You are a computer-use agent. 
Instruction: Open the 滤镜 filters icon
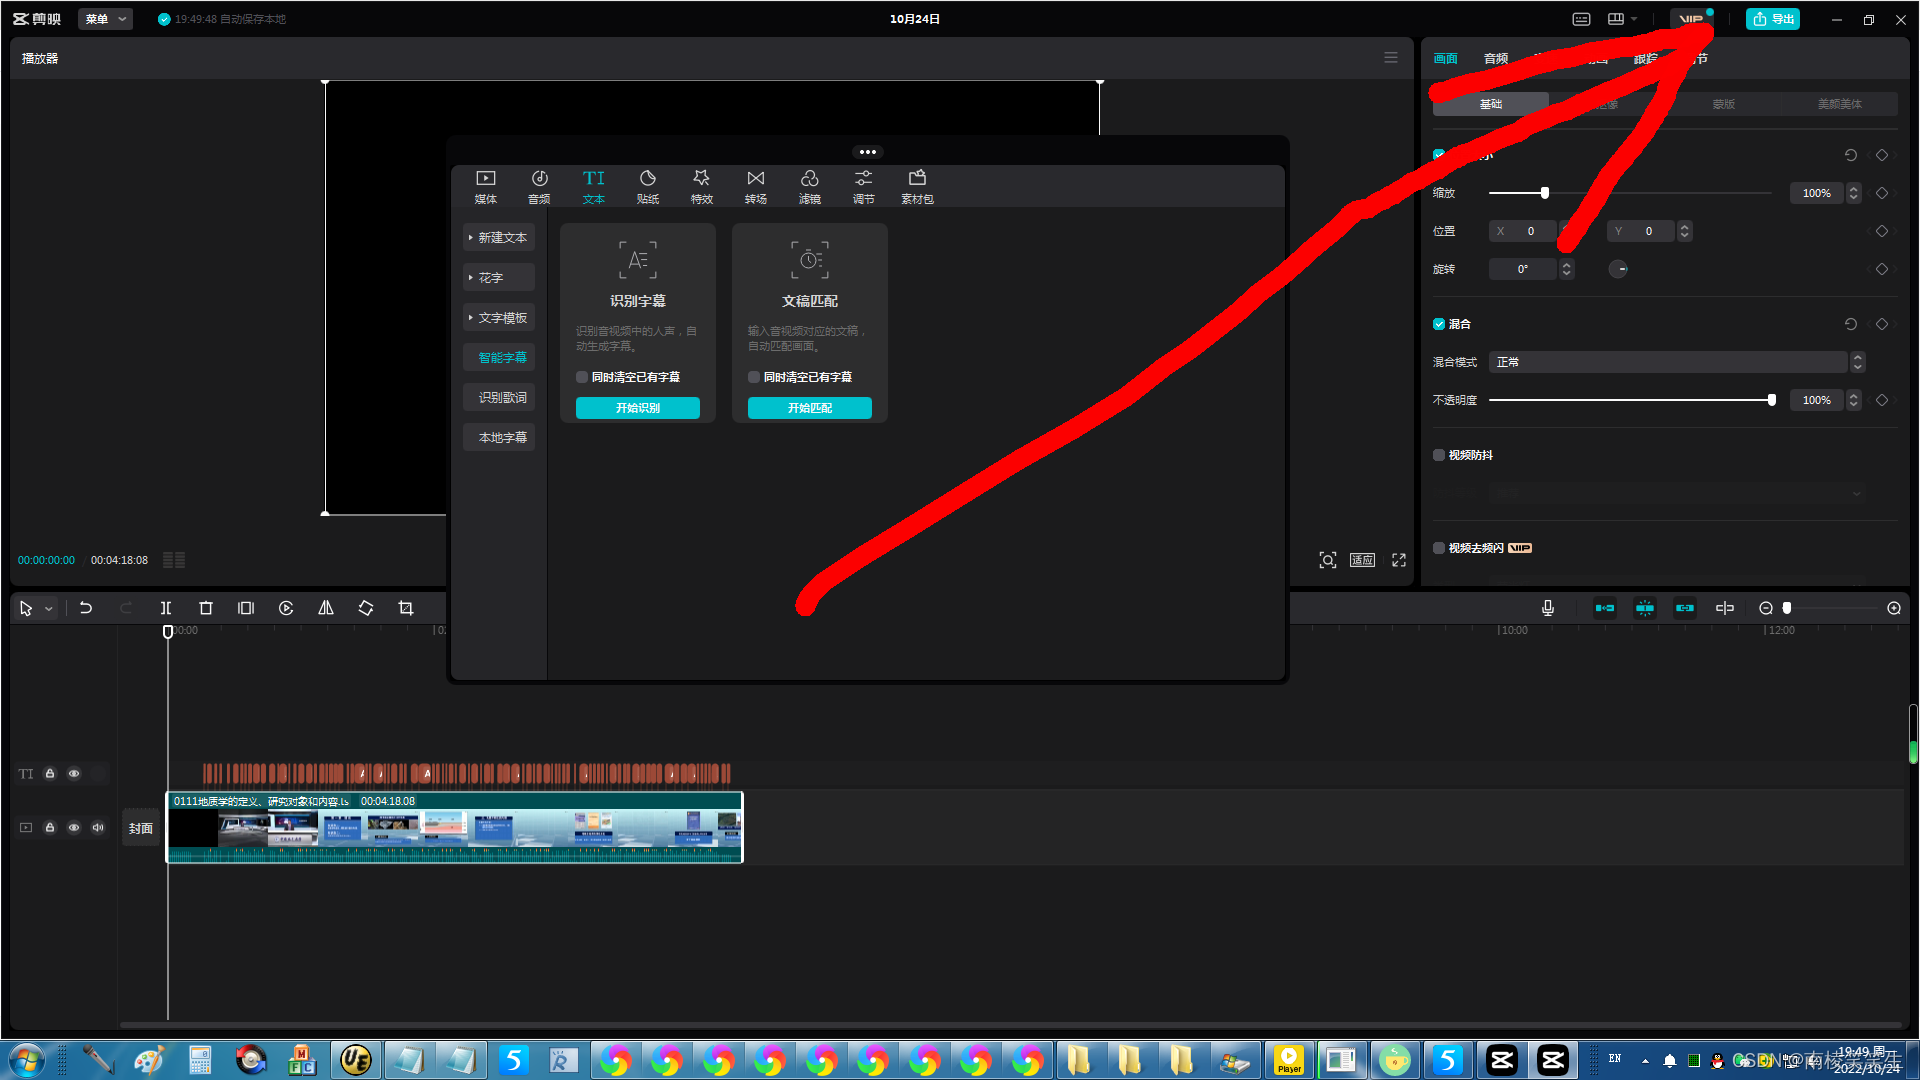(x=809, y=185)
